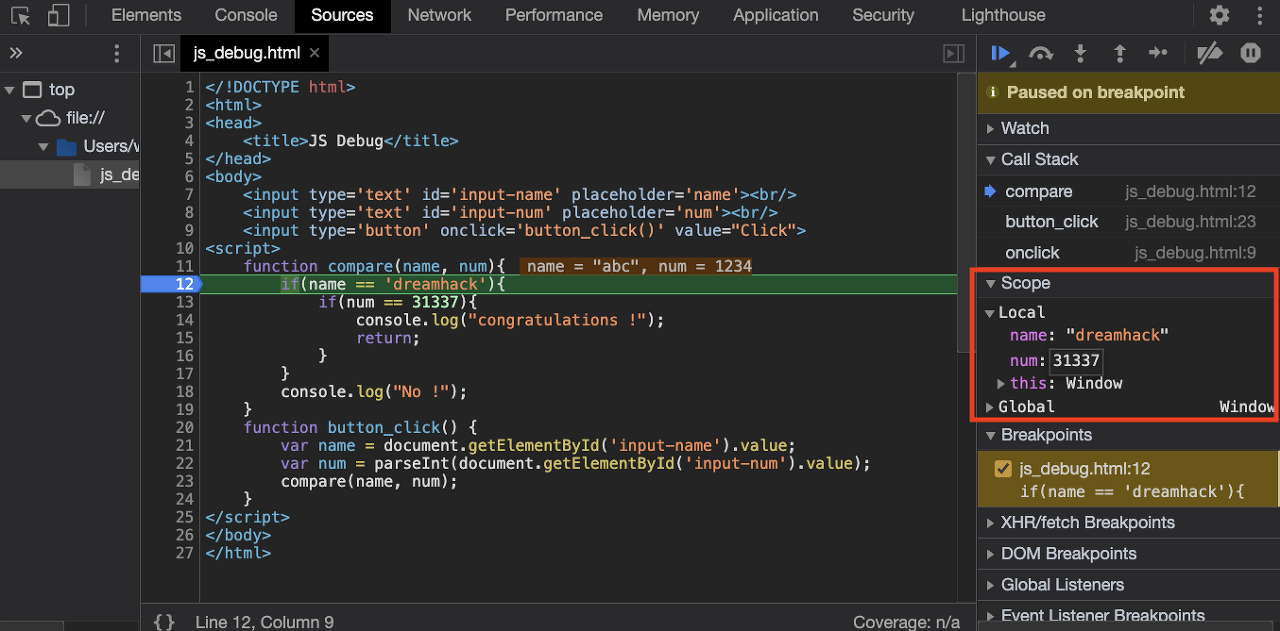Collapse the 'top' frame tree node
The width and height of the screenshot is (1280, 631).
pos(9,90)
